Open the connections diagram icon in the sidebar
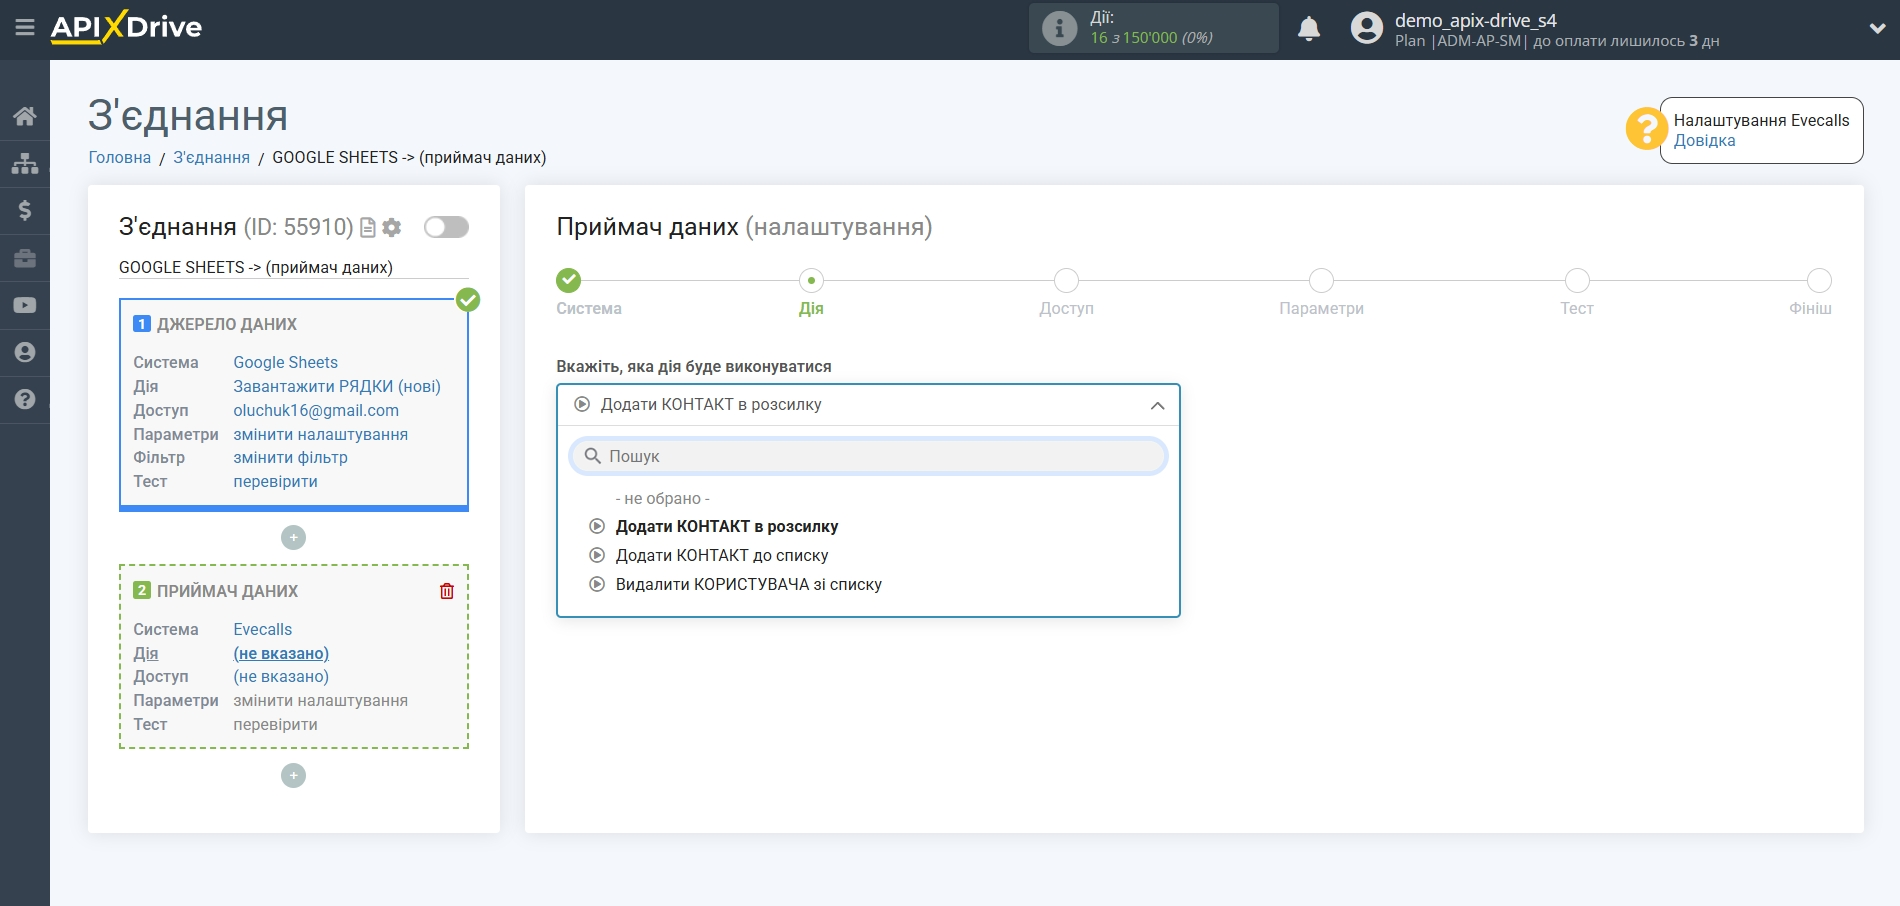Viewport: 1900px width, 906px height. [x=25, y=163]
